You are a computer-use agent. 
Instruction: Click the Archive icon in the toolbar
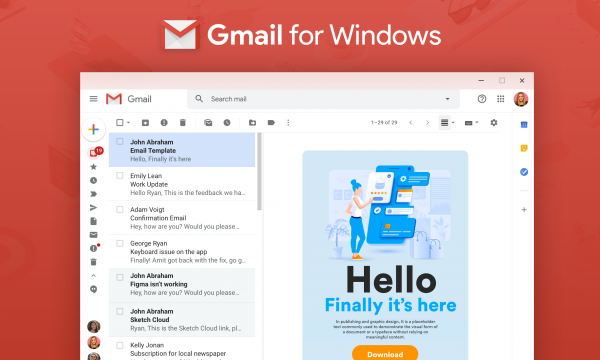(145, 122)
